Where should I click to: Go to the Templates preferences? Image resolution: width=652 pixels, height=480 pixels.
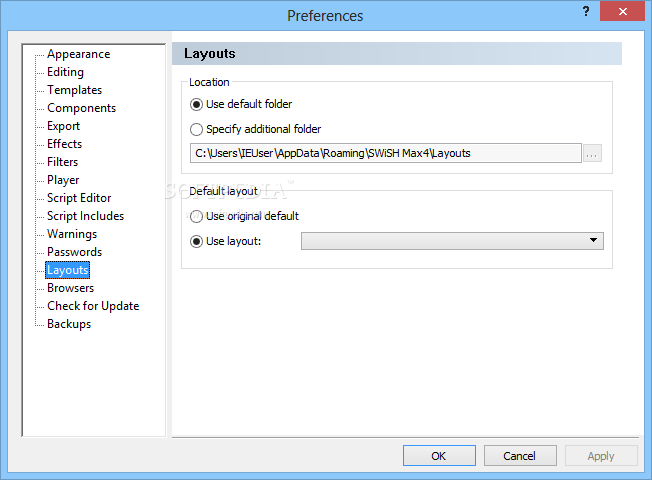(74, 90)
